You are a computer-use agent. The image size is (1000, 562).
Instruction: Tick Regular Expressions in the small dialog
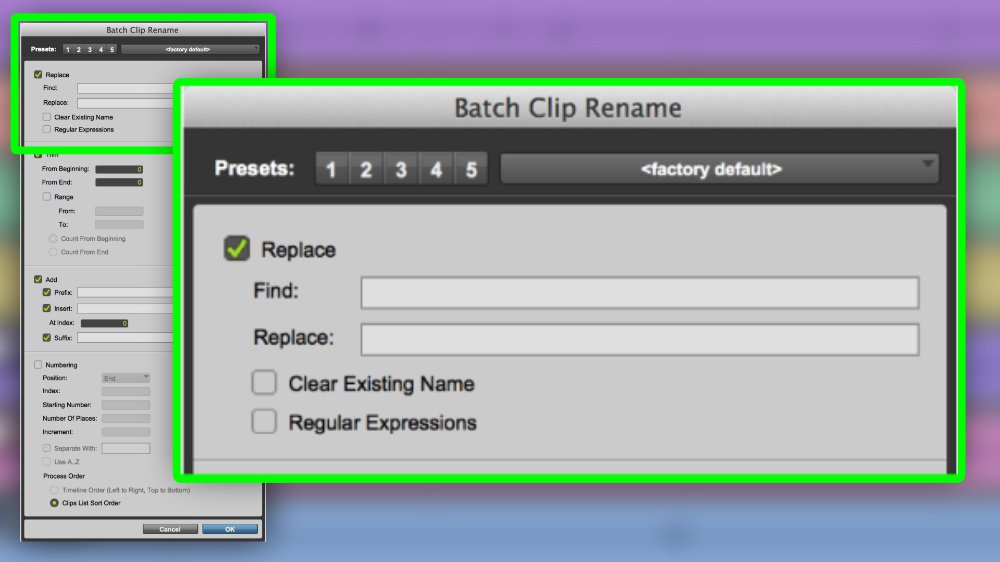click(47, 129)
